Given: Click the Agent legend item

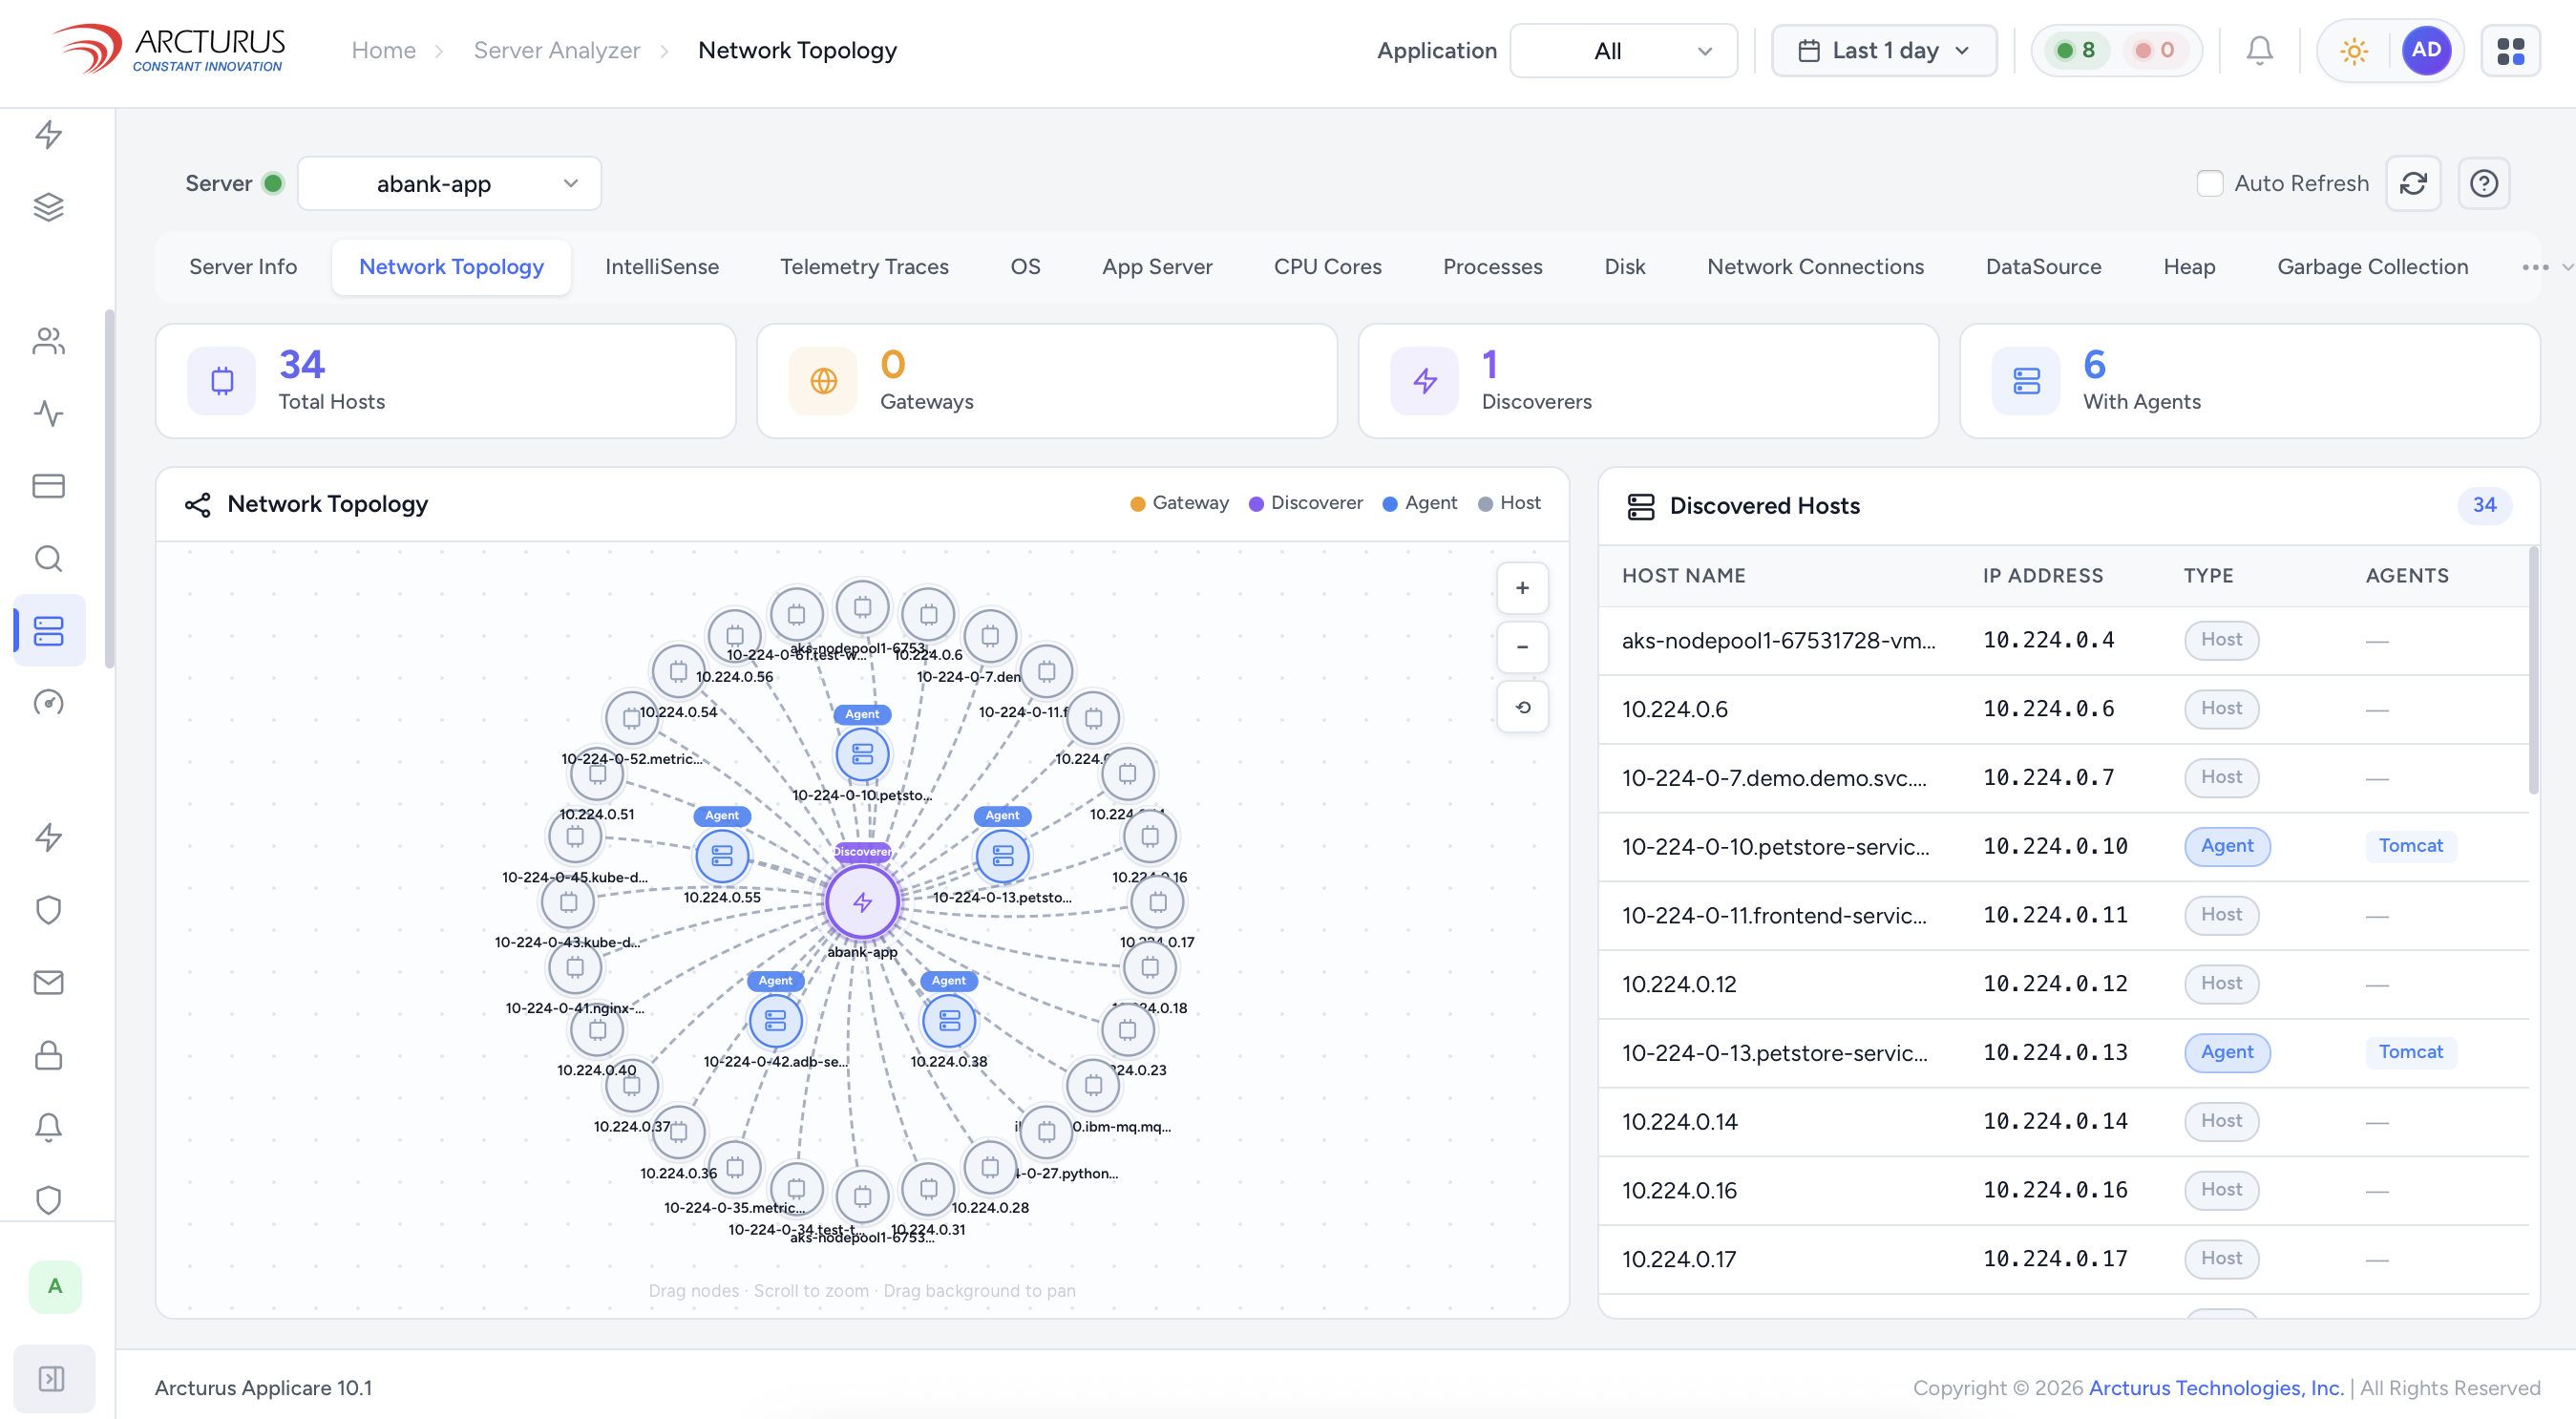Looking at the screenshot, I should tap(1419, 503).
